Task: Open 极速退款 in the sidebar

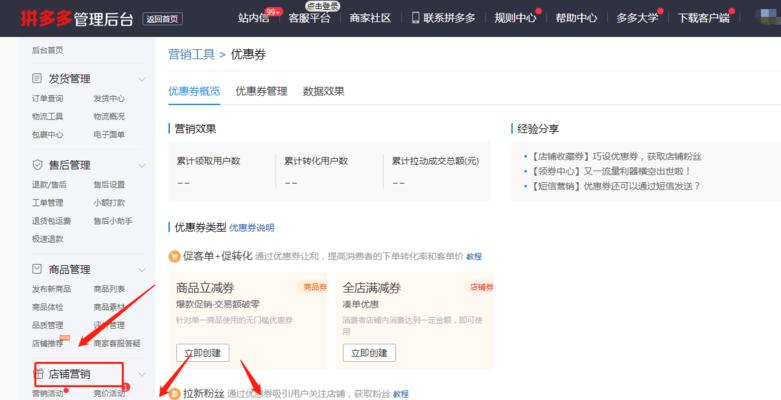Action: coord(48,239)
